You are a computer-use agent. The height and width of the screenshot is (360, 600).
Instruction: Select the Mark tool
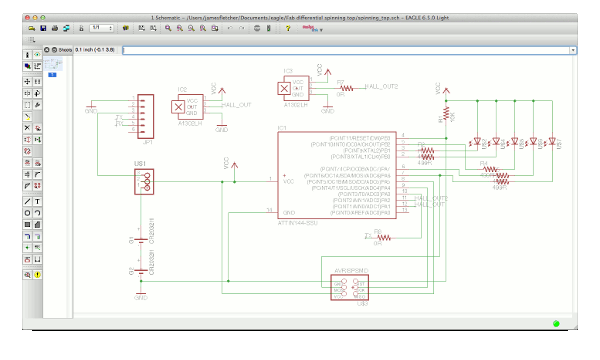coord(37,66)
